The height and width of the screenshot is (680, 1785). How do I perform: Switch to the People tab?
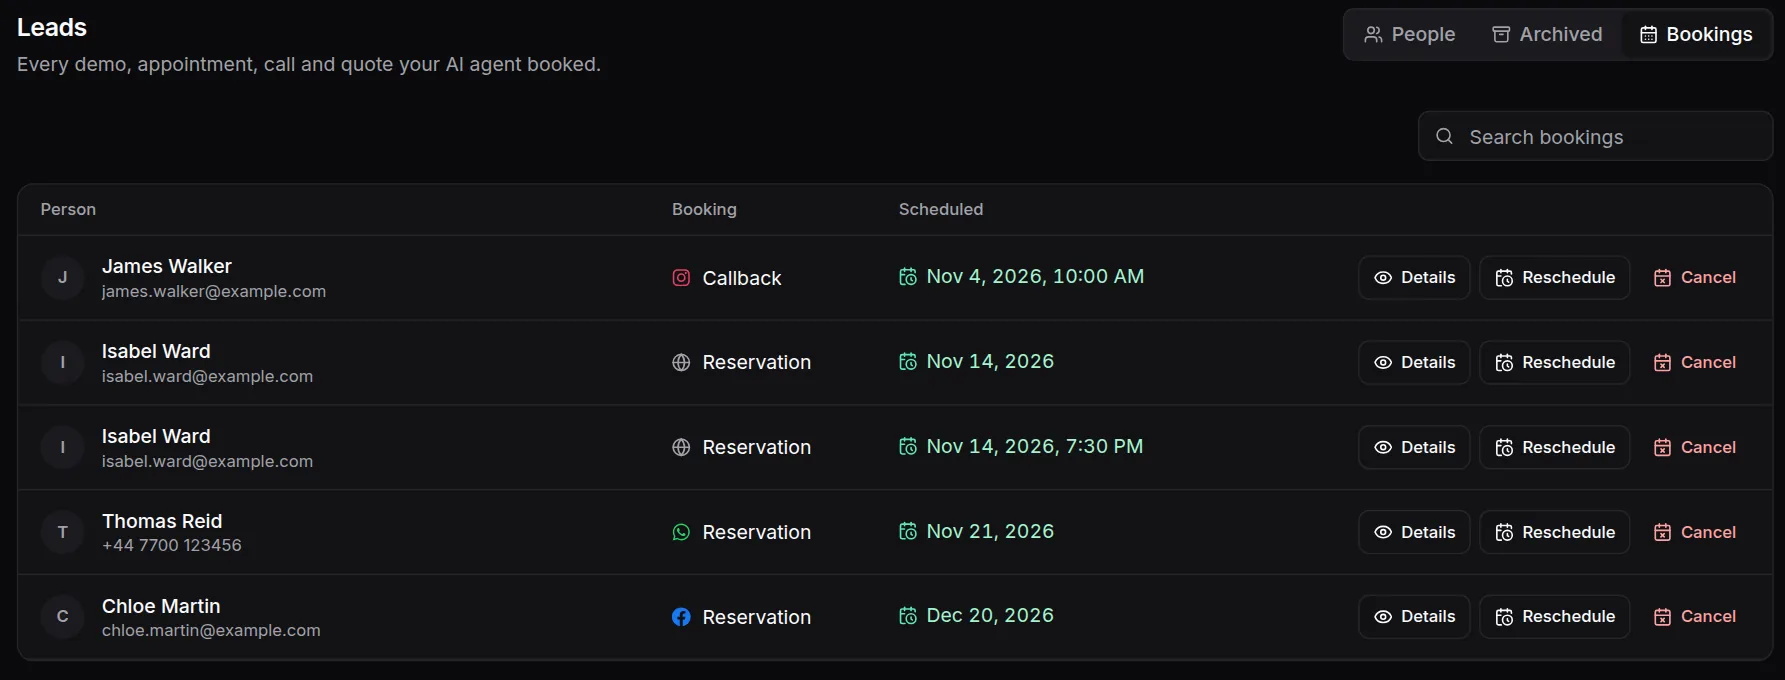(1409, 34)
